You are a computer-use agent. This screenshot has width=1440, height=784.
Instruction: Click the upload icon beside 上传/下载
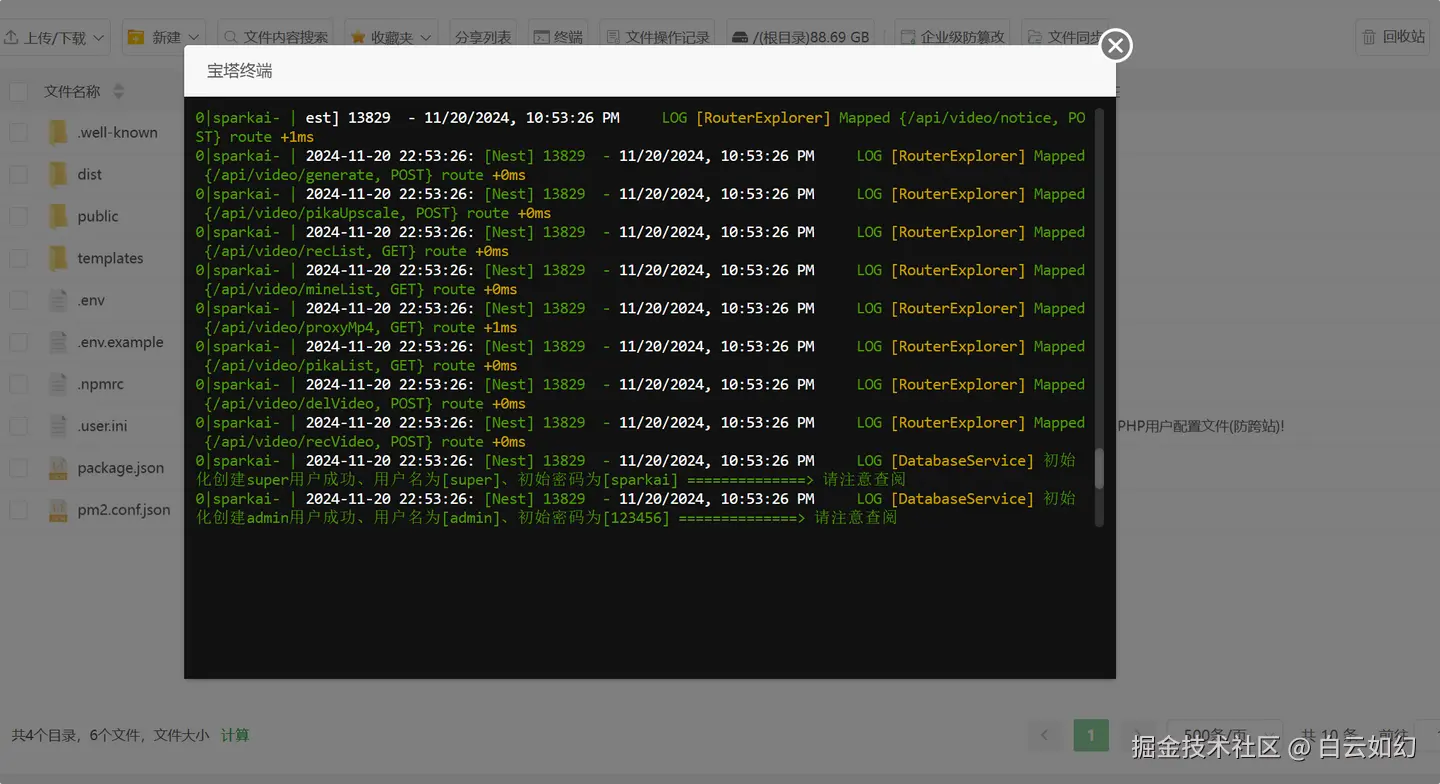(11, 37)
